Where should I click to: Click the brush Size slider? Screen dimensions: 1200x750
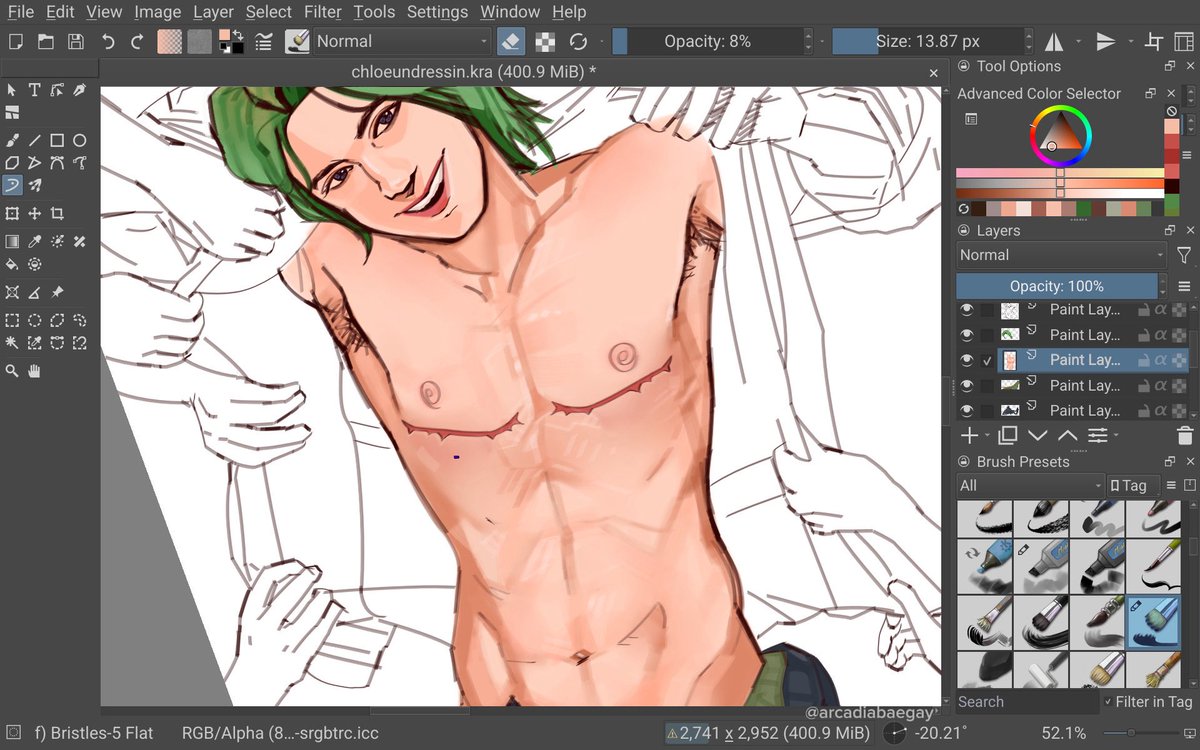coord(927,41)
